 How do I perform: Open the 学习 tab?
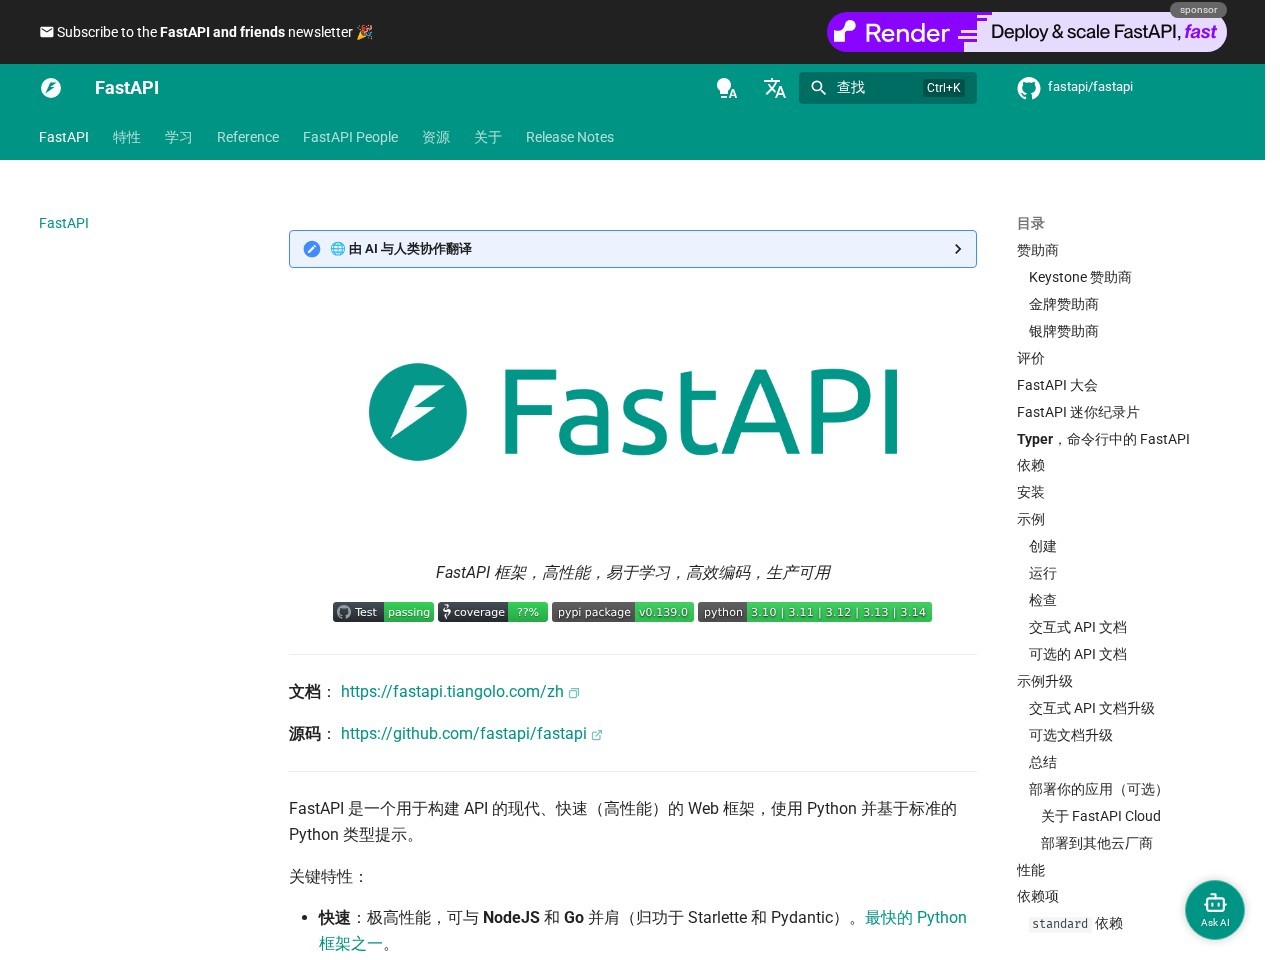(179, 137)
